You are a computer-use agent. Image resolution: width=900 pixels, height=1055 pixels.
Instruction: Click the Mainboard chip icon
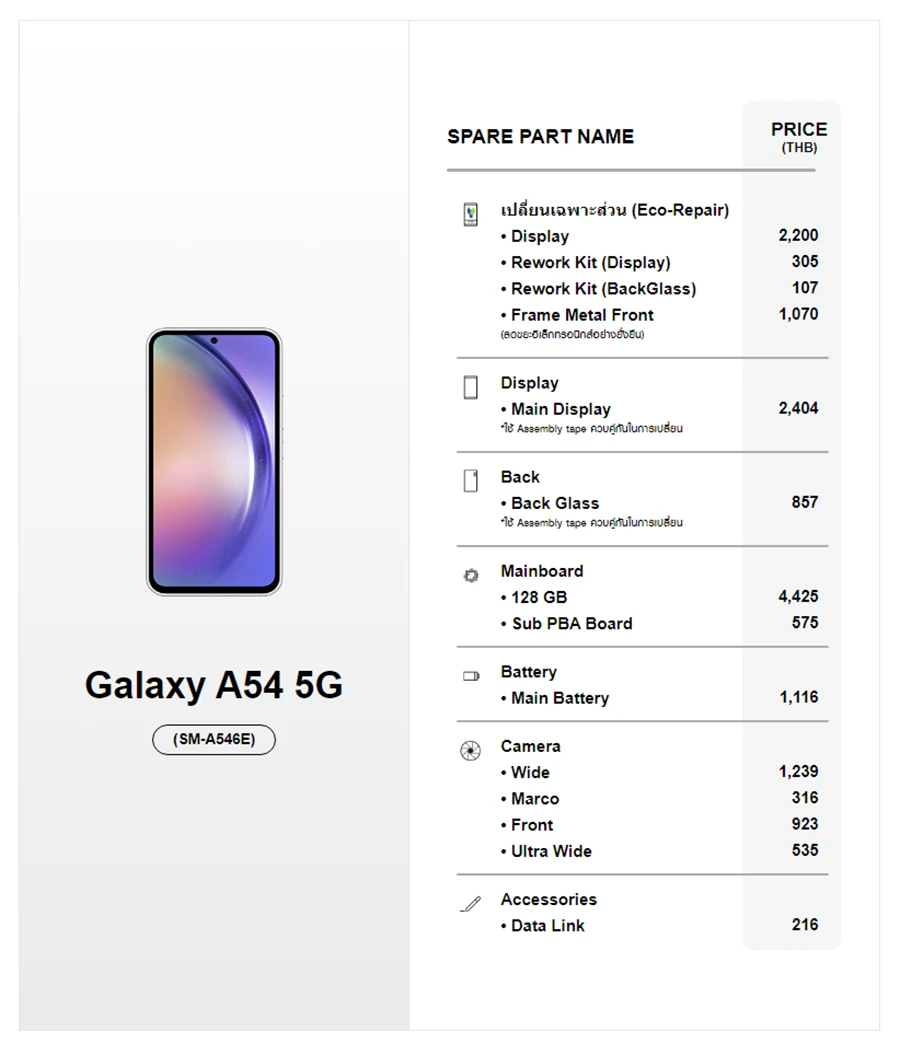coord(471,575)
